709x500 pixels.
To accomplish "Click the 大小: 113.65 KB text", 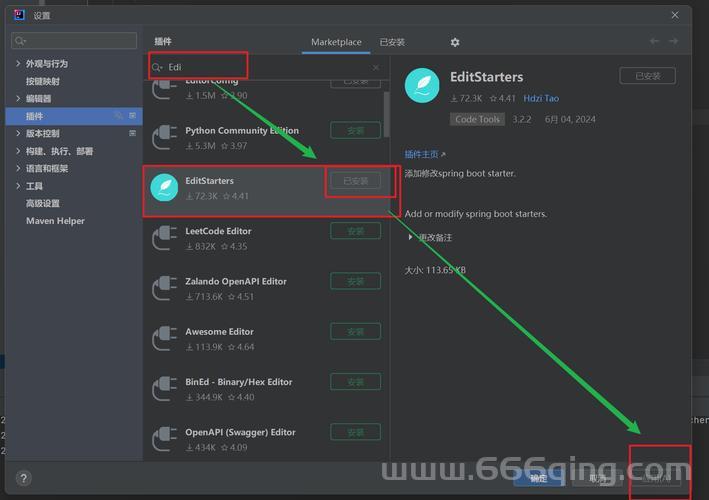I will tap(435, 270).
